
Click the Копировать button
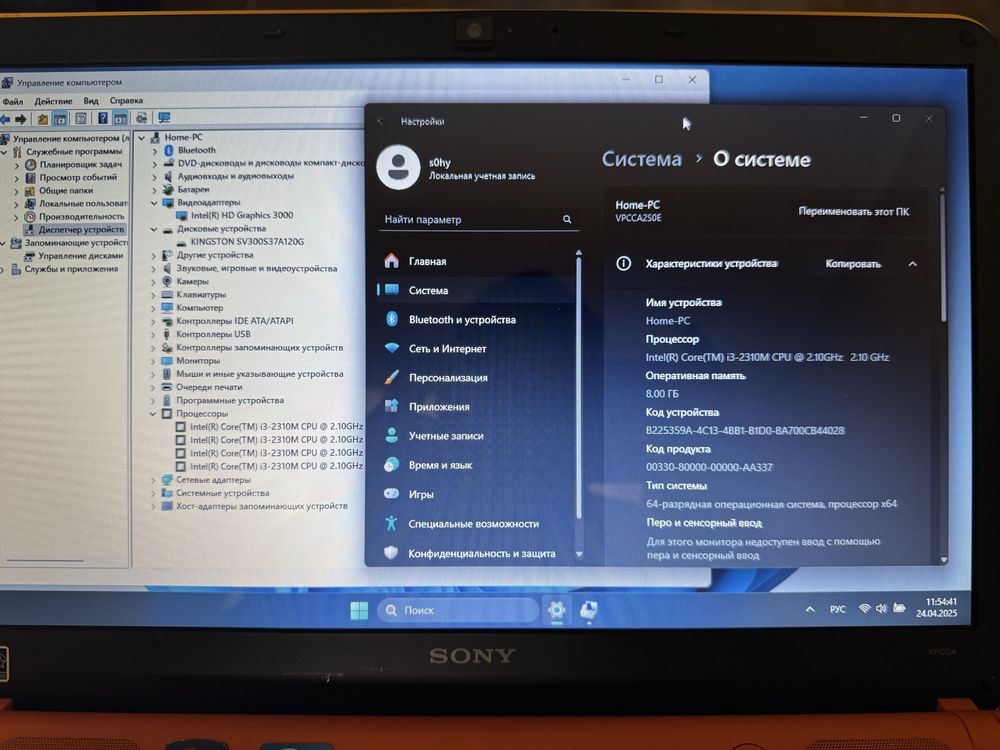pos(853,264)
